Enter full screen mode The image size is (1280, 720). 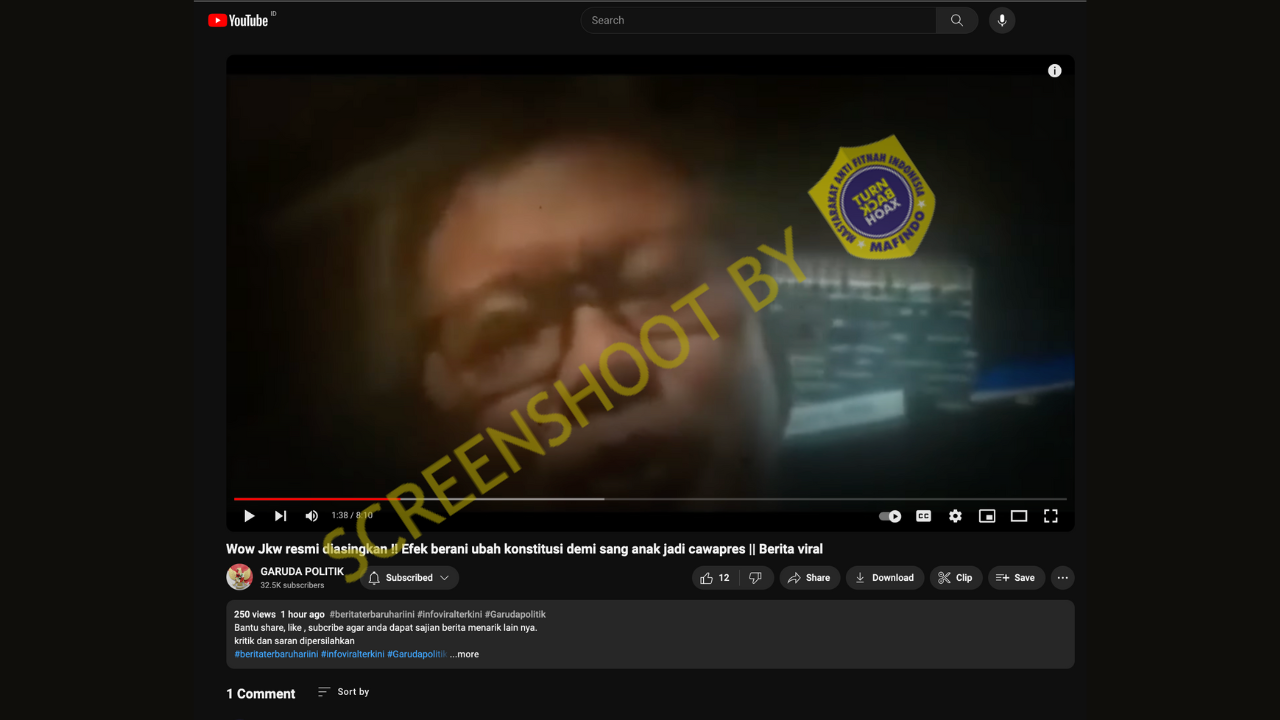click(x=1051, y=516)
